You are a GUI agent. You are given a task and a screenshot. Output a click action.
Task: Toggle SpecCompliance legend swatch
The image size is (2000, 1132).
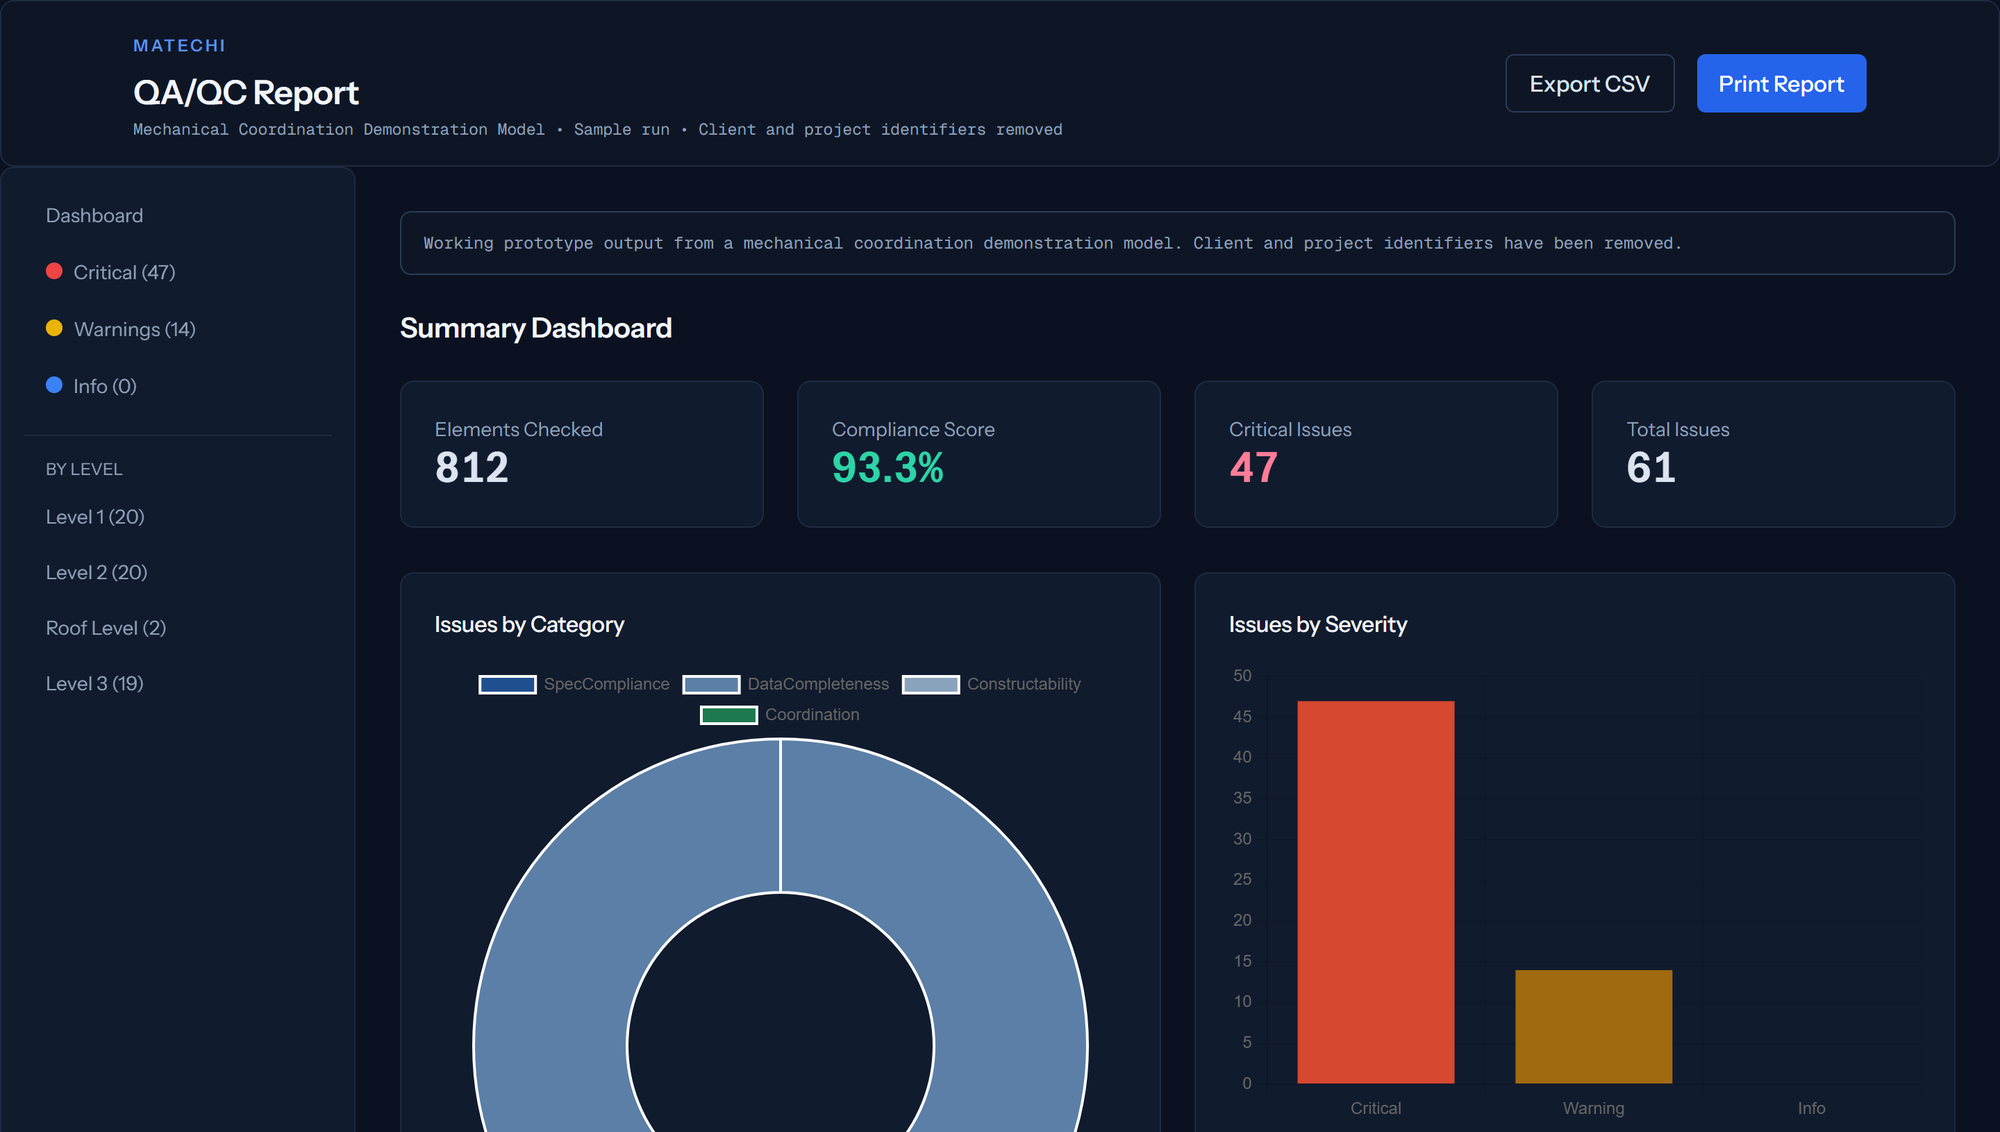pyautogui.click(x=507, y=684)
